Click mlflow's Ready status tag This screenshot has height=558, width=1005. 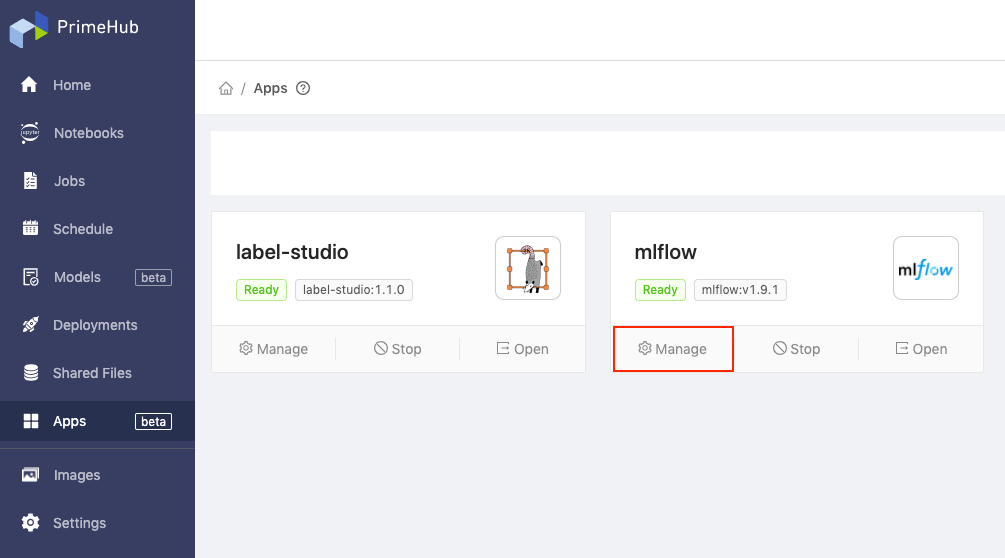[x=660, y=290]
